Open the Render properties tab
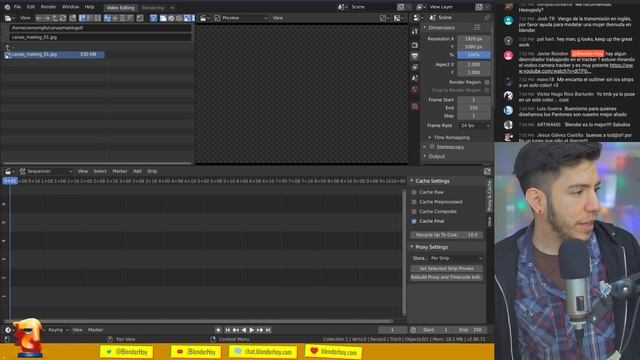Viewport: 640px width, 360px height. point(415,45)
